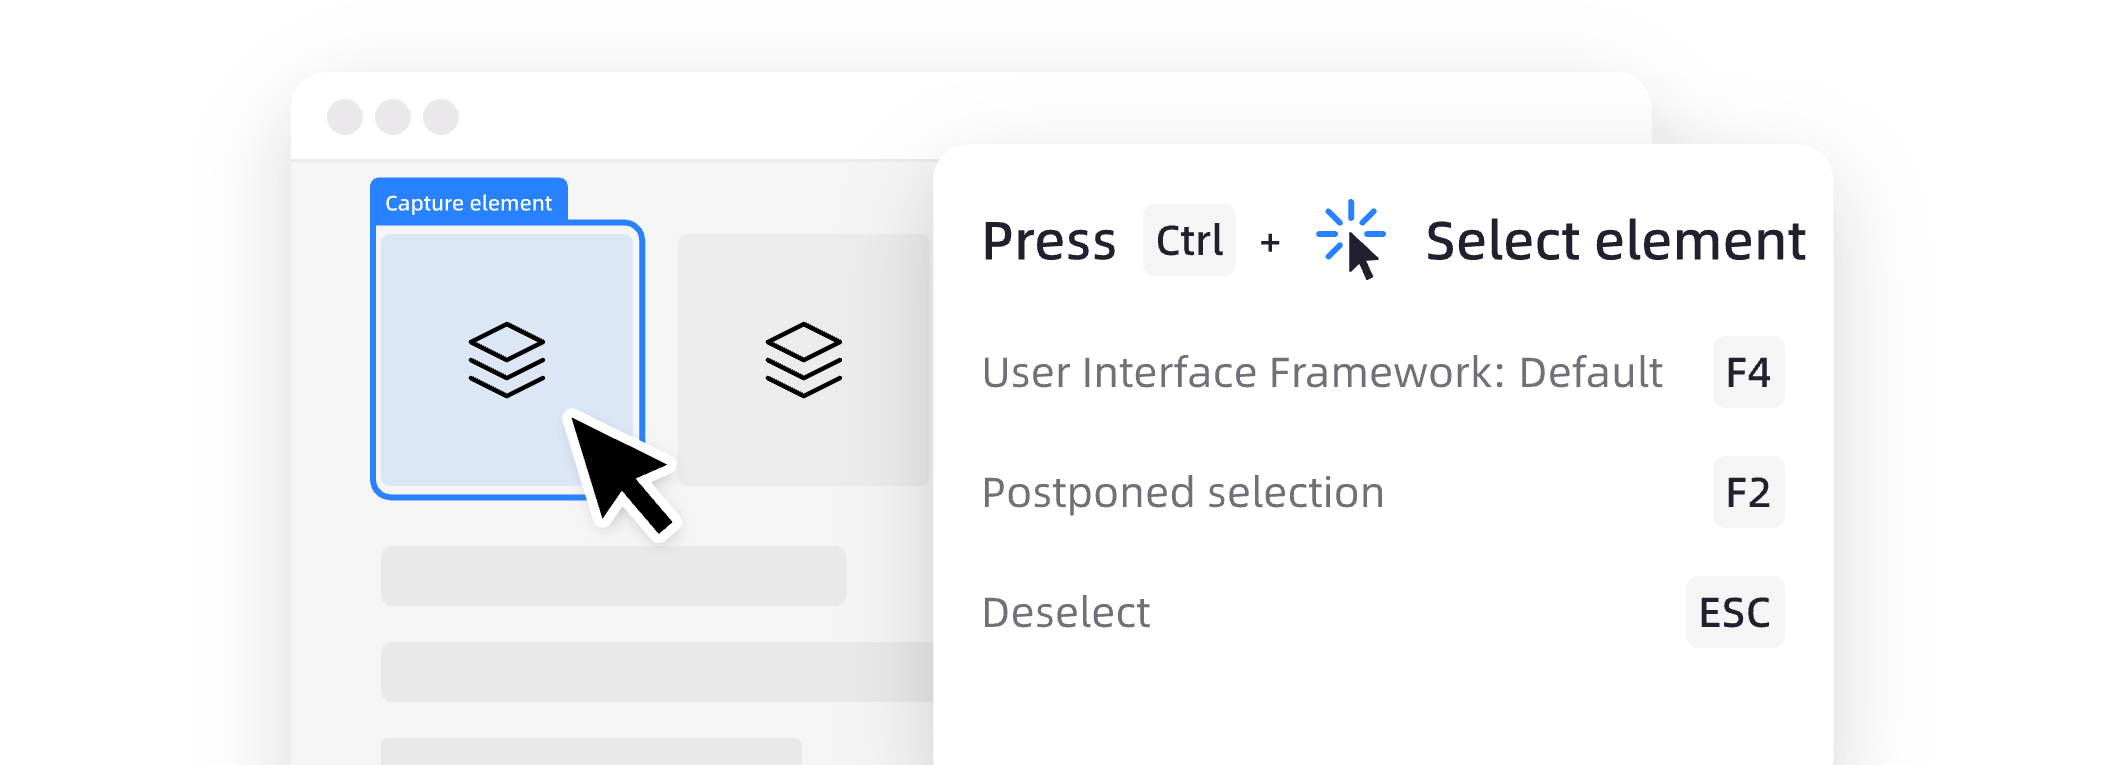Click the middle gray window dot
The width and height of the screenshot is (2124, 765).
click(x=393, y=117)
